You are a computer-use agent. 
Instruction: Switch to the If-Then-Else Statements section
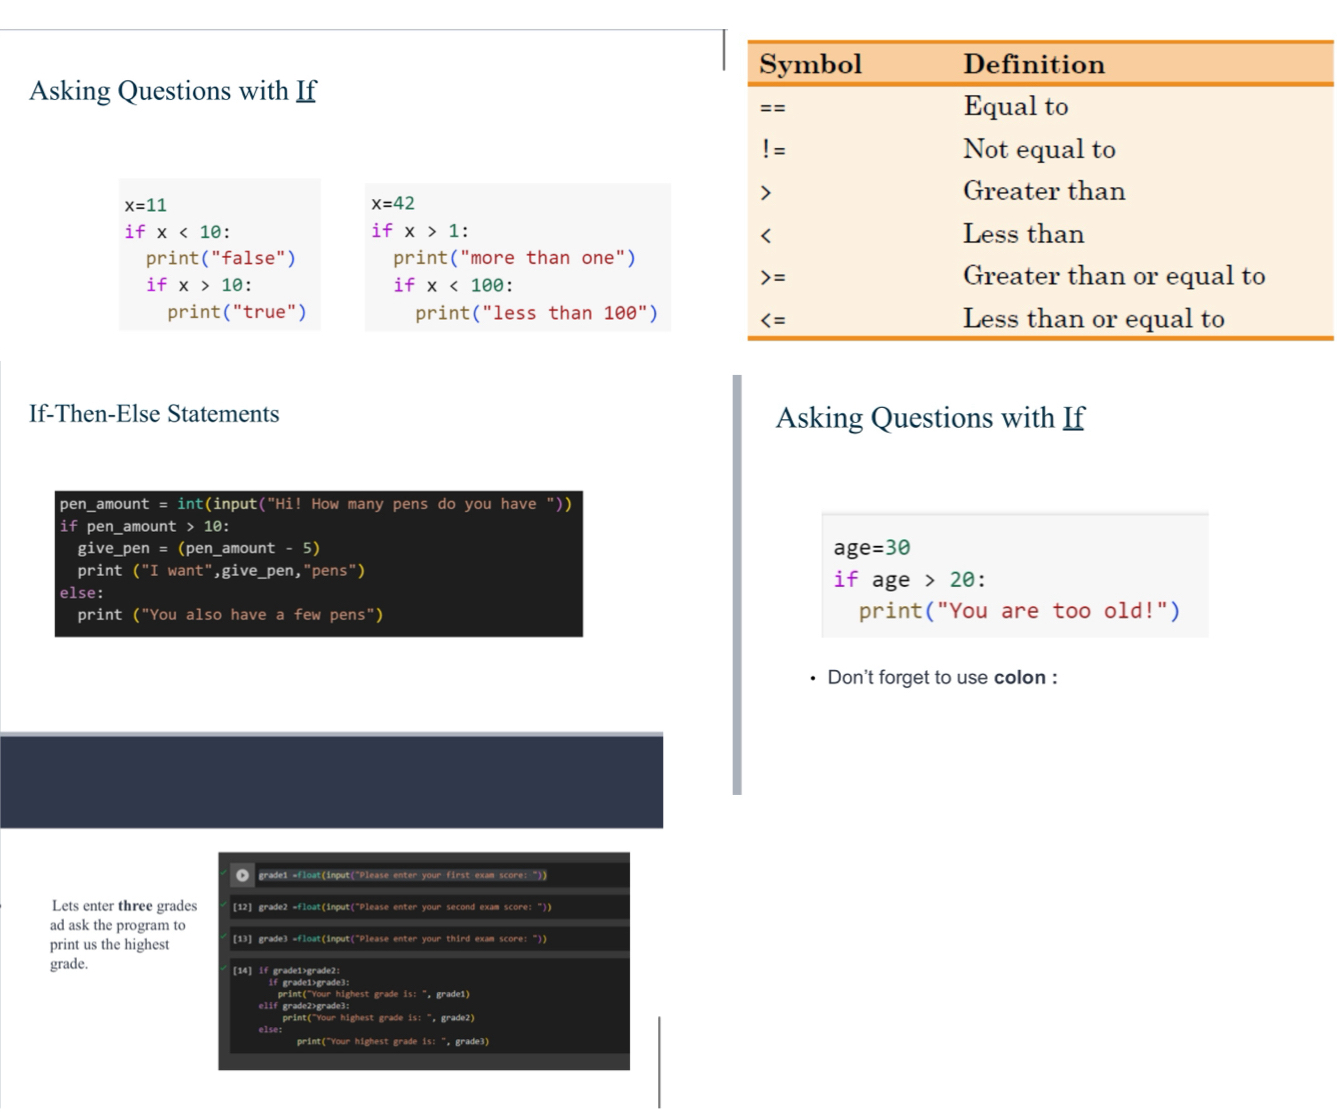[153, 413]
